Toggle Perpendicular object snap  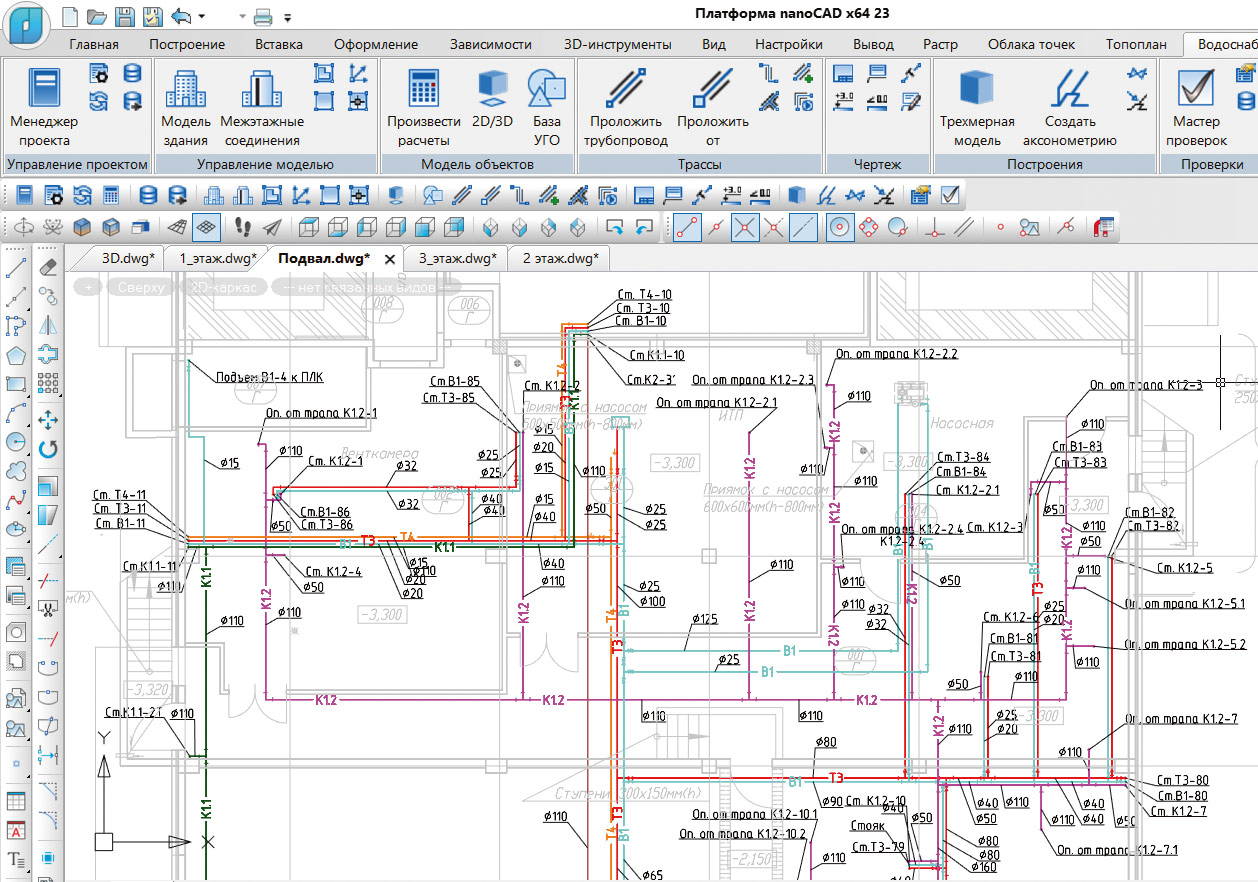pos(935,227)
